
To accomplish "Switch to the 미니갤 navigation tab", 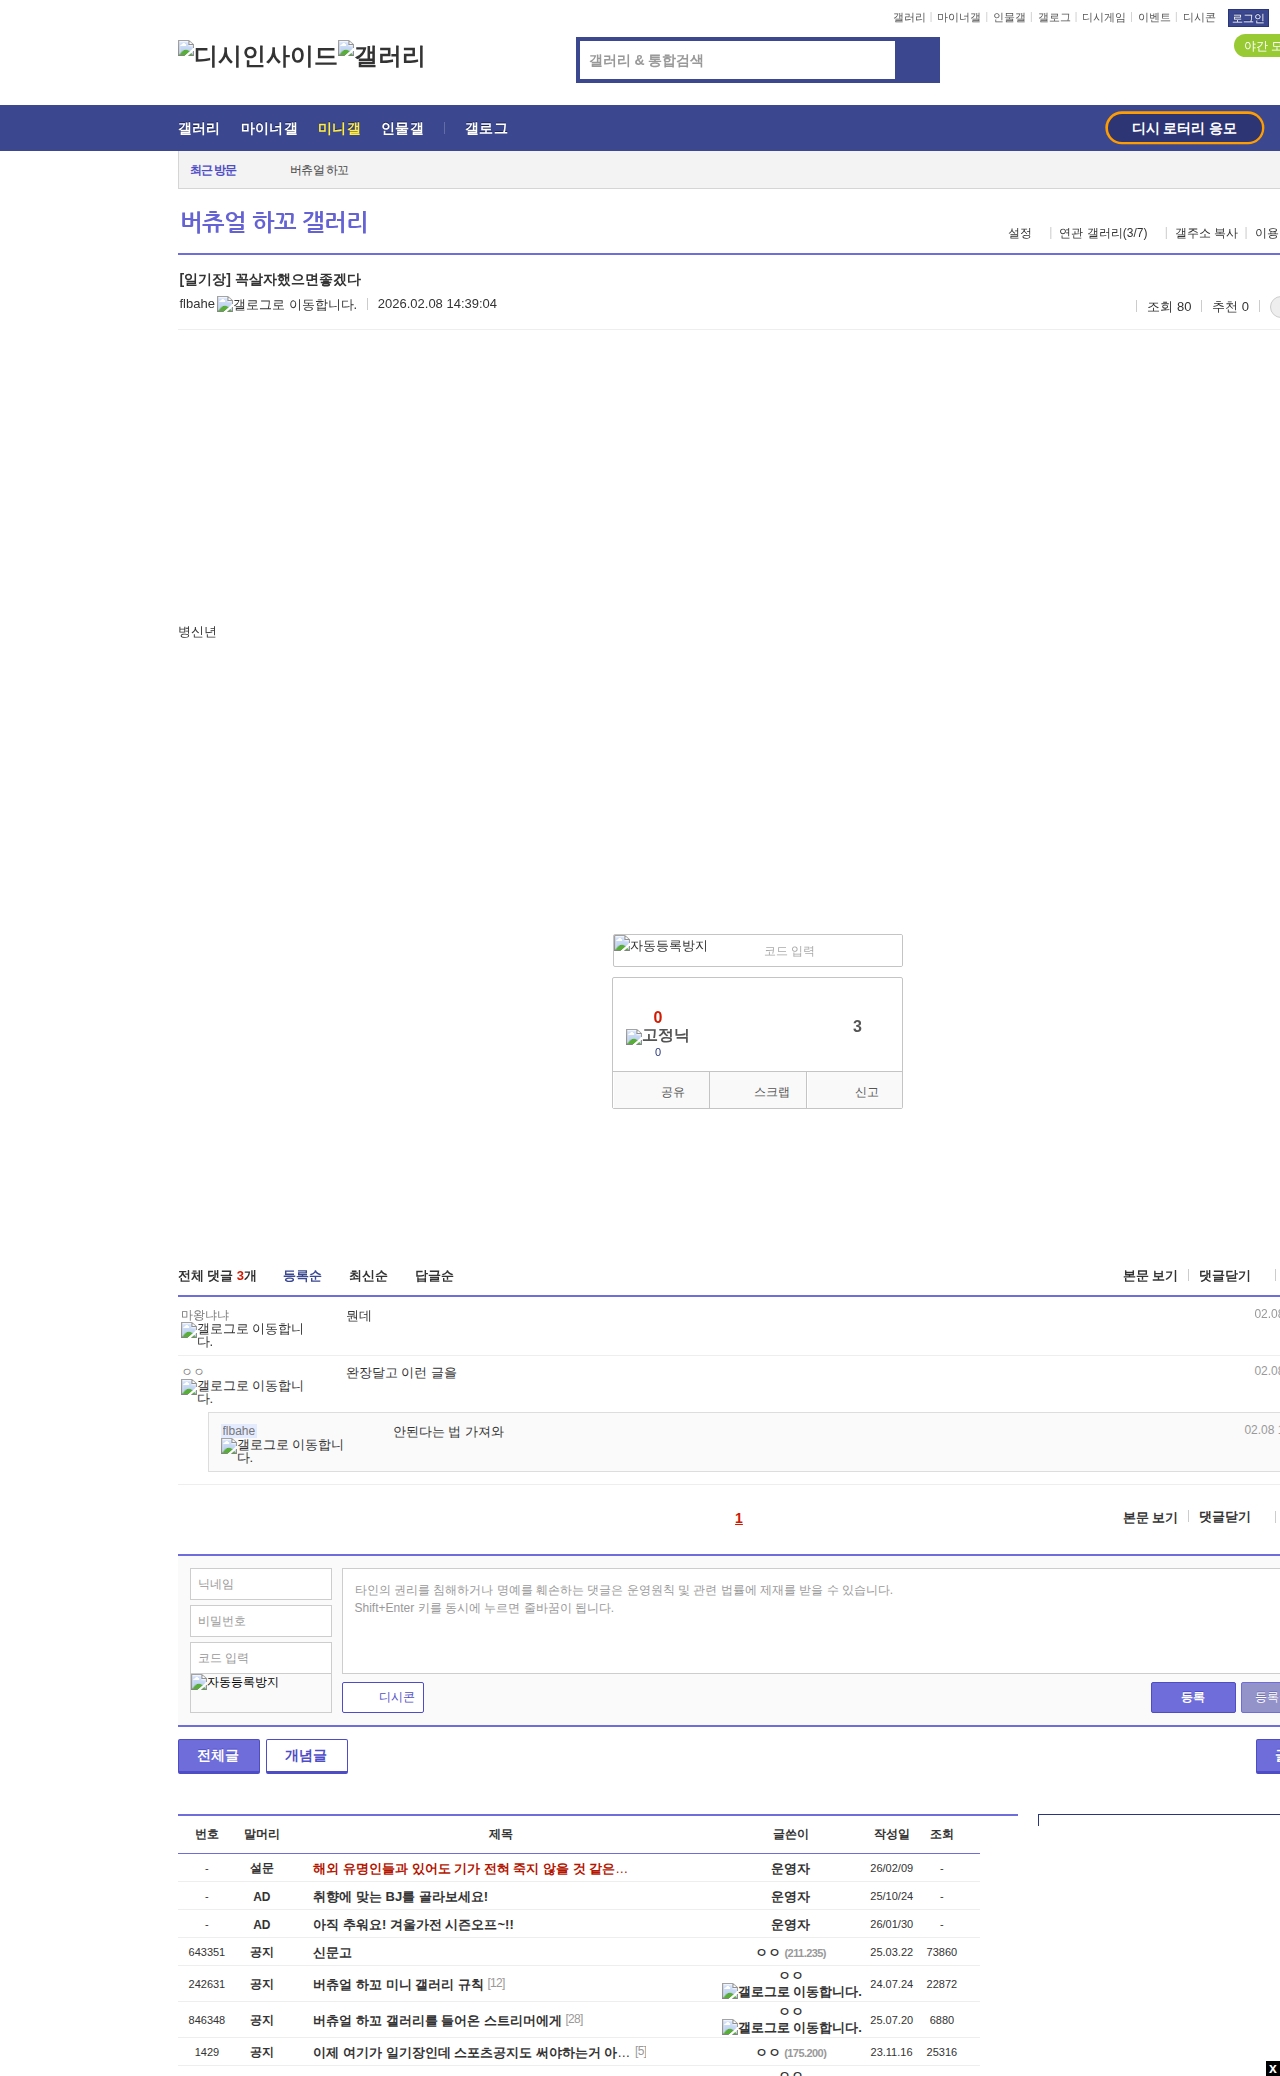I will click(339, 129).
